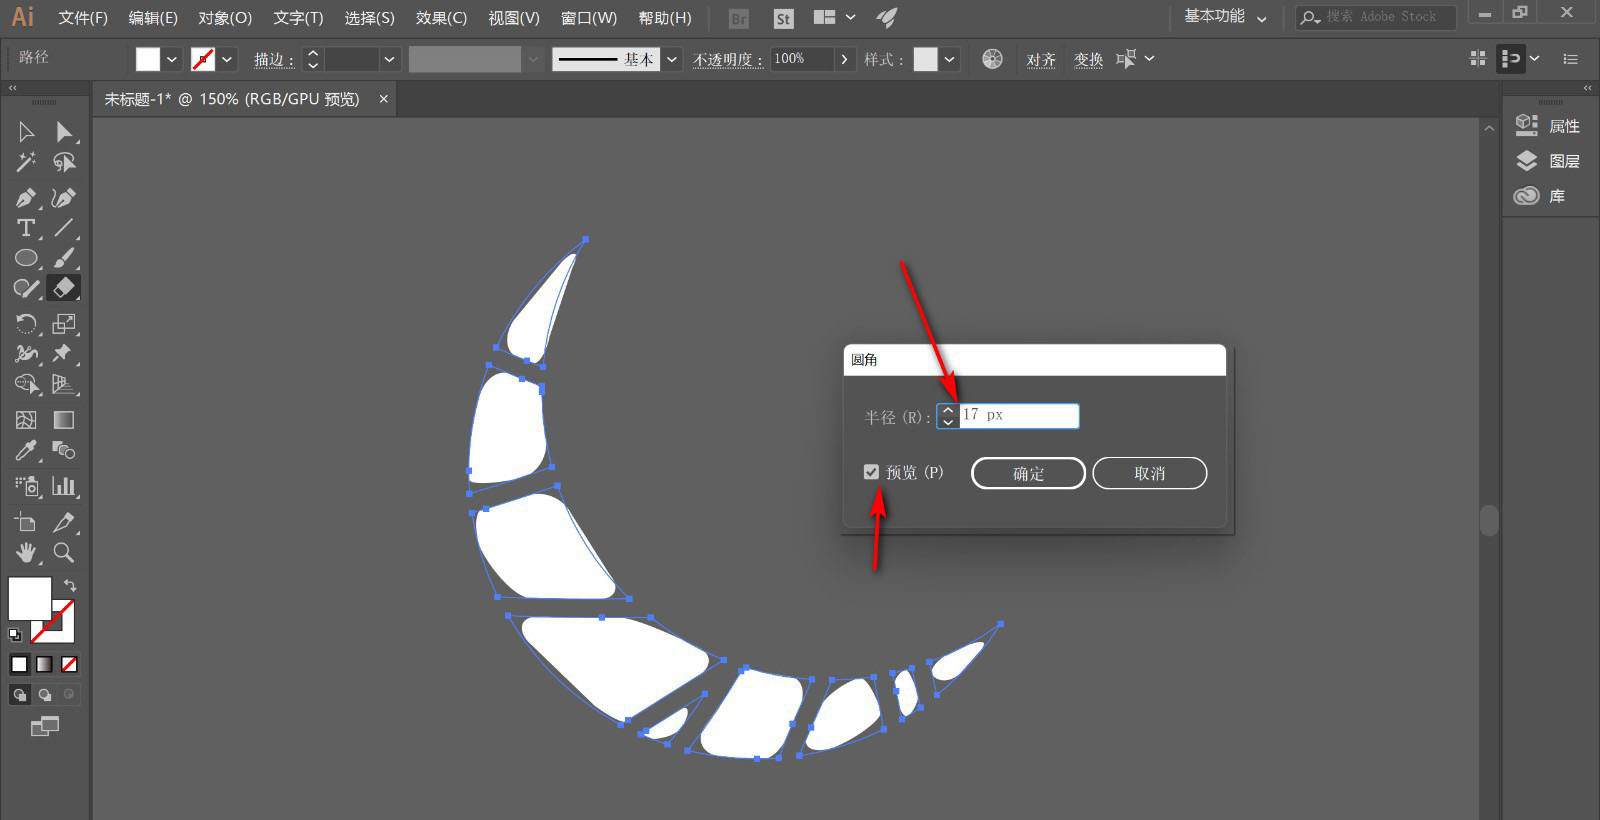Select the Type tool

click(26, 228)
